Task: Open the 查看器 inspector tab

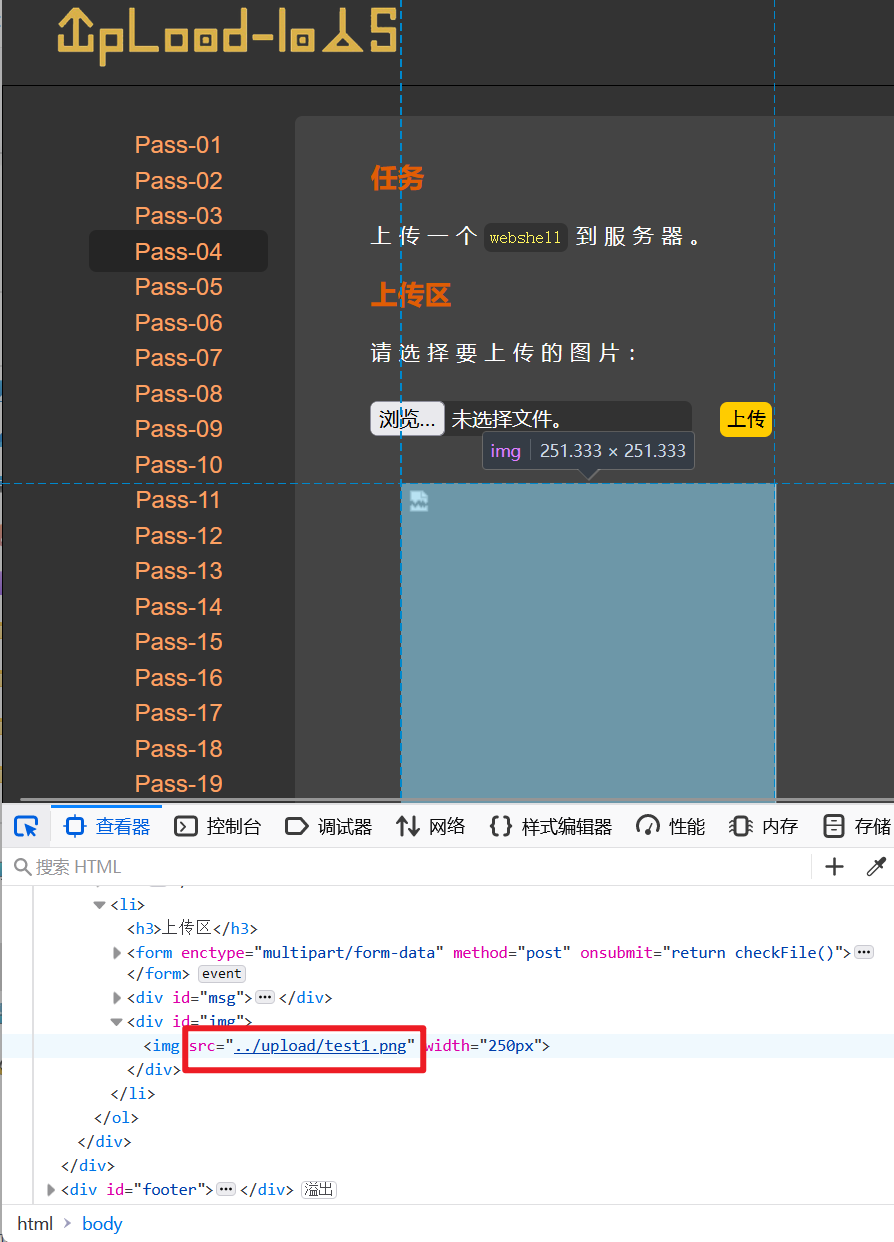Action: 107,826
